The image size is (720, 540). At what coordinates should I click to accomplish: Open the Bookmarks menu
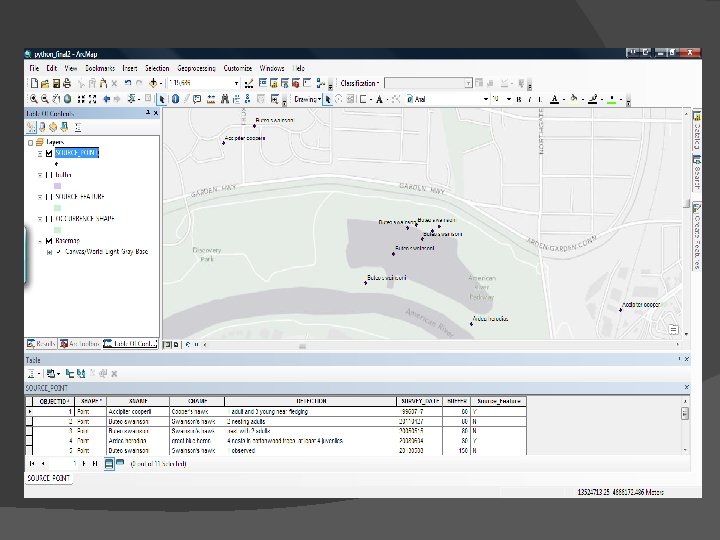click(x=99, y=67)
